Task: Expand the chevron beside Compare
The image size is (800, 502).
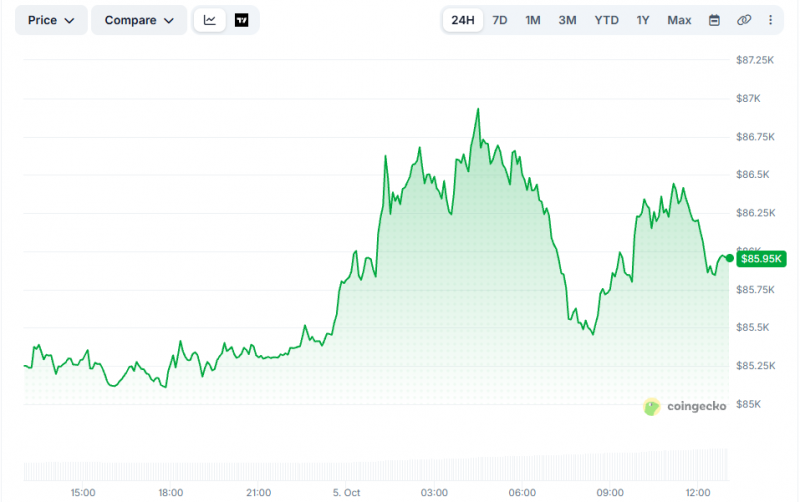Action: pos(169,21)
